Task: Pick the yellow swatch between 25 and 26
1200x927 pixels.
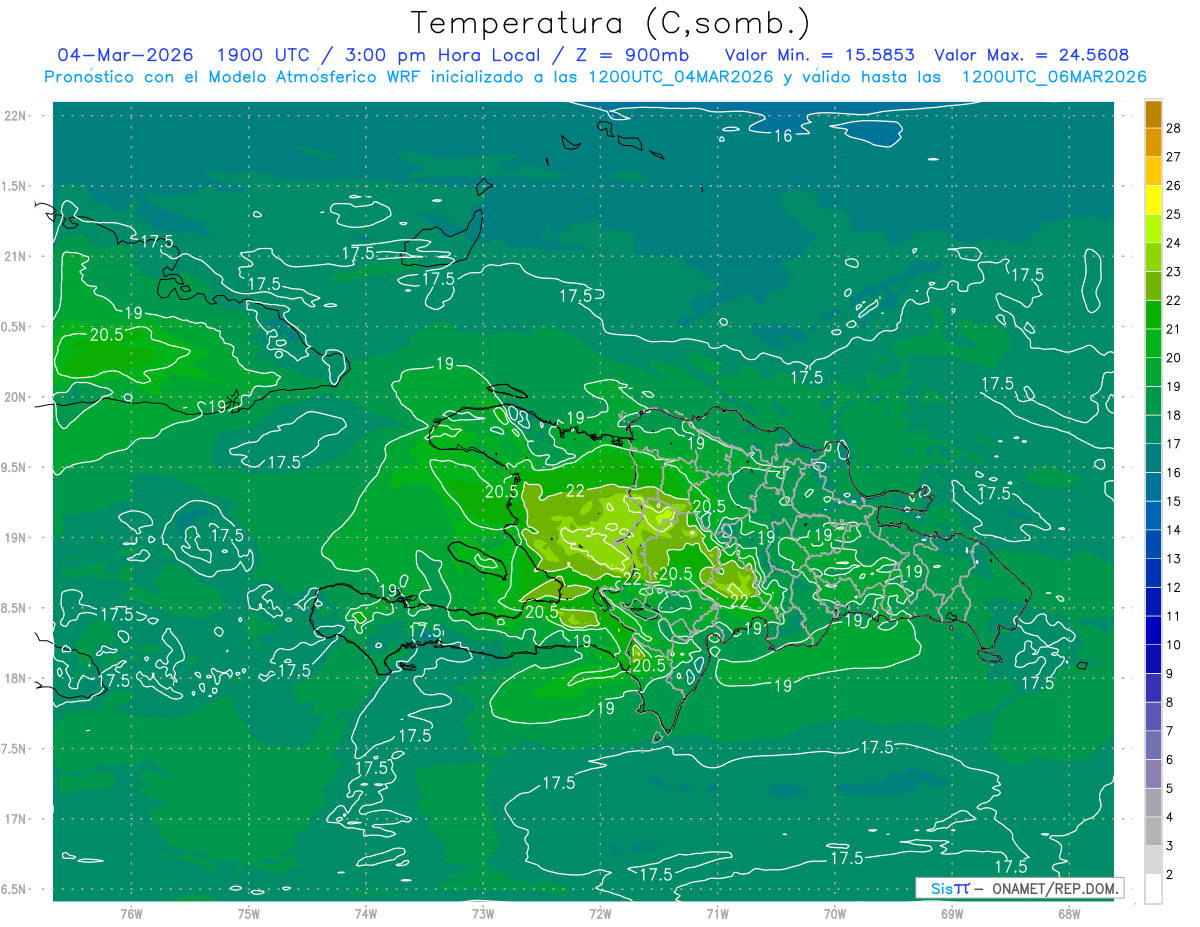Action: click(x=1153, y=200)
